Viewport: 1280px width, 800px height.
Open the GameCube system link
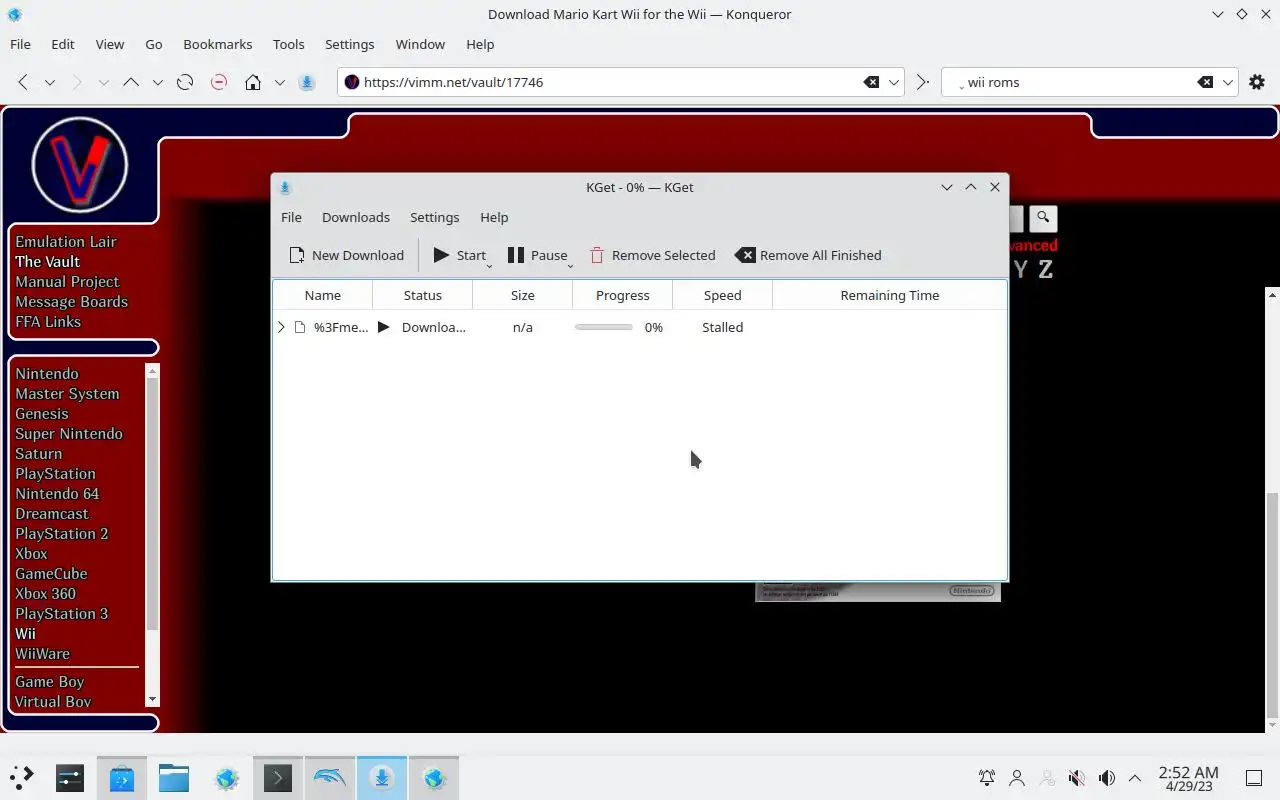(x=51, y=574)
